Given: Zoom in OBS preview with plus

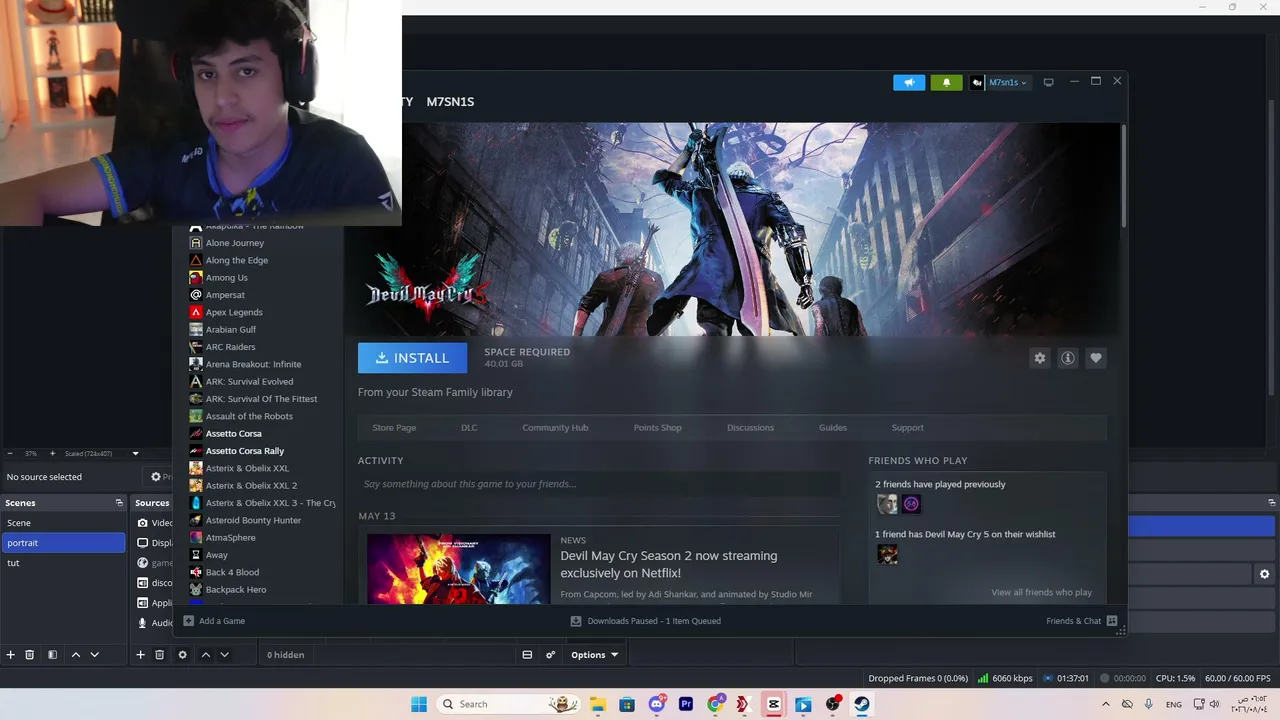Looking at the screenshot, I should pos(52,454).
